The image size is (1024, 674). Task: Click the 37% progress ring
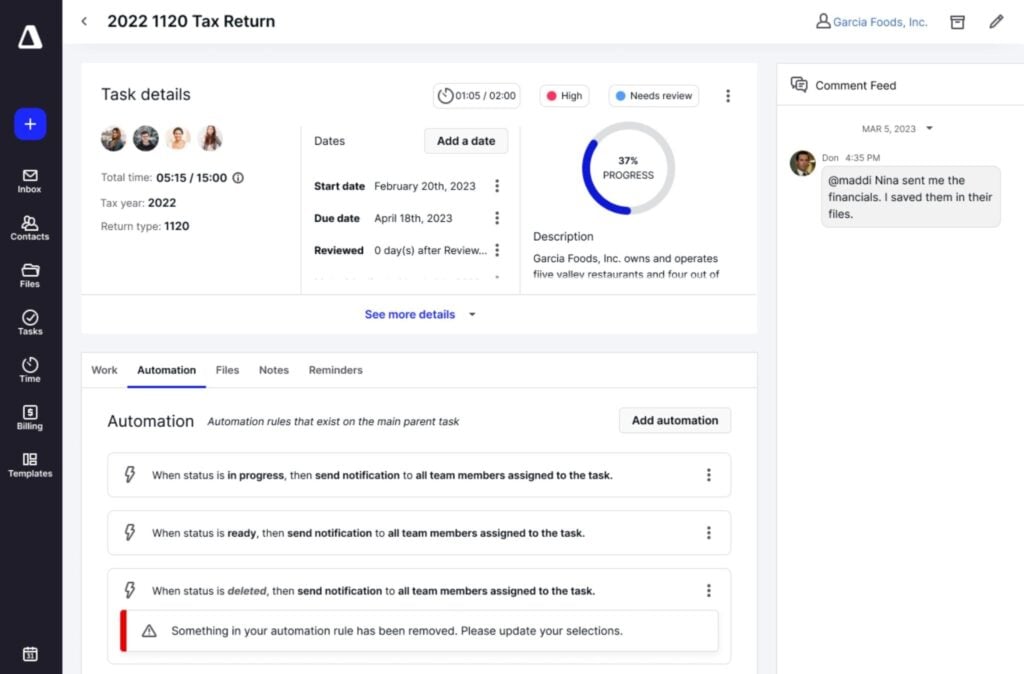pos(628,168)
